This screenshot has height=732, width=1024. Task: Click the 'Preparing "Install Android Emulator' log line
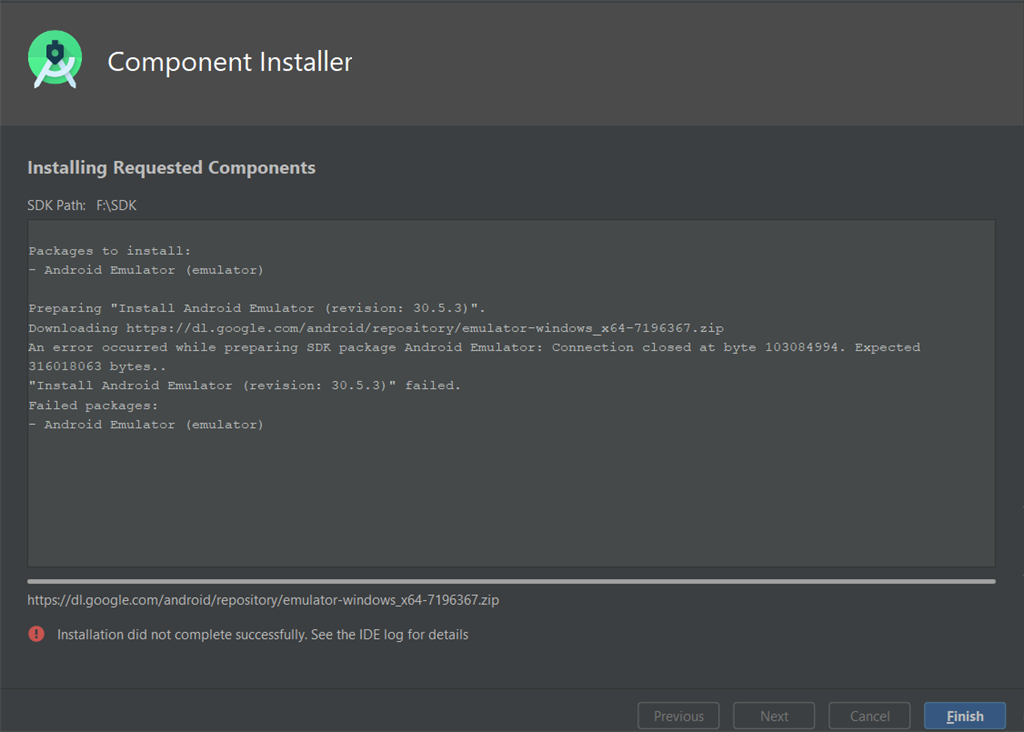257,308
